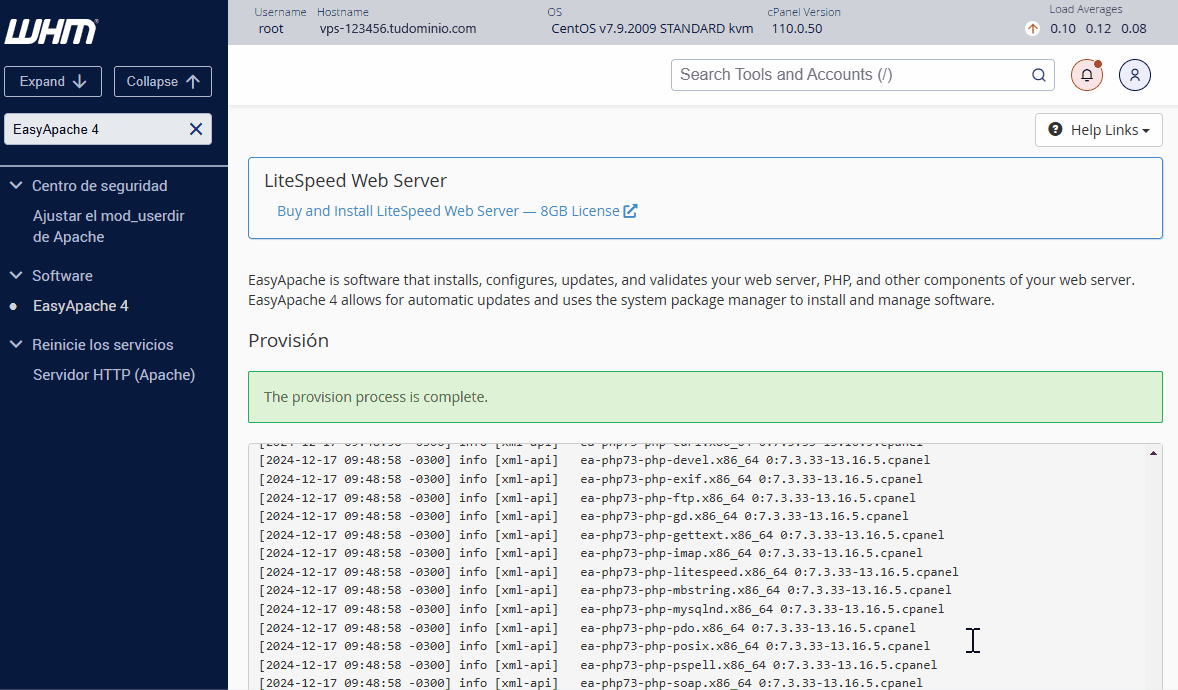1178x690 pixels.
Task: Click the log line for ea-php73-php-pdo
Action: point(587,628)
